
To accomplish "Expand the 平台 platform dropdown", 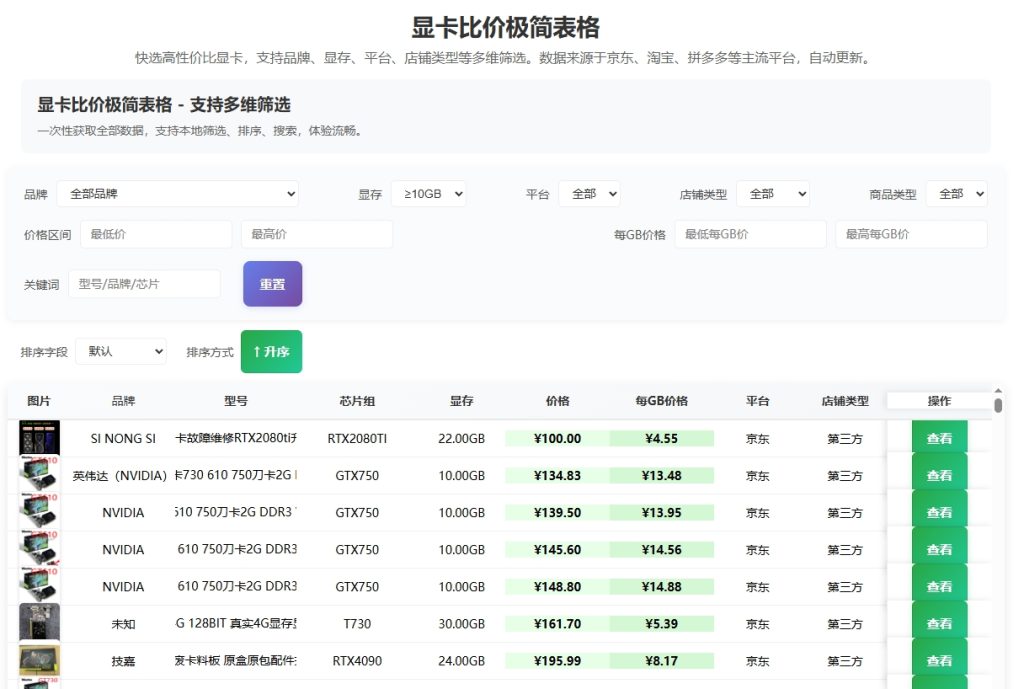I will 589,193.
